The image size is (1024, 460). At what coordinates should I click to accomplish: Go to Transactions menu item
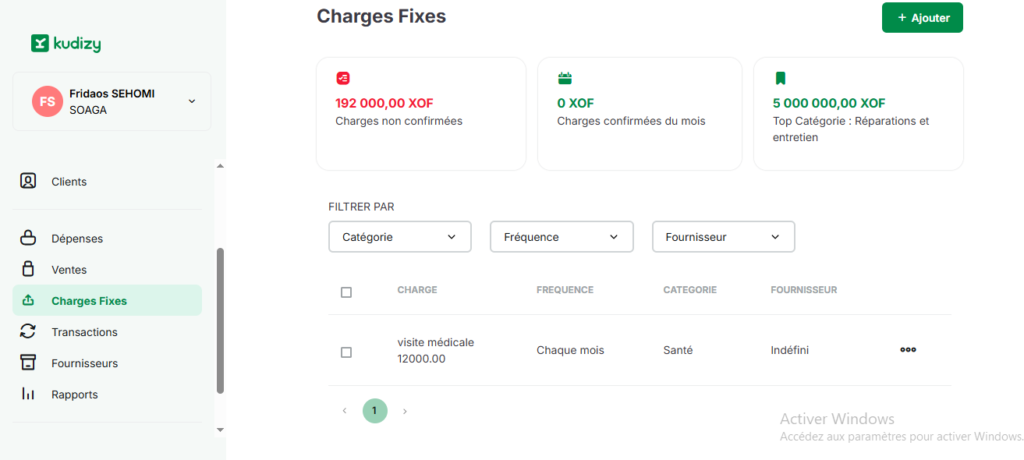pos(84,332)
